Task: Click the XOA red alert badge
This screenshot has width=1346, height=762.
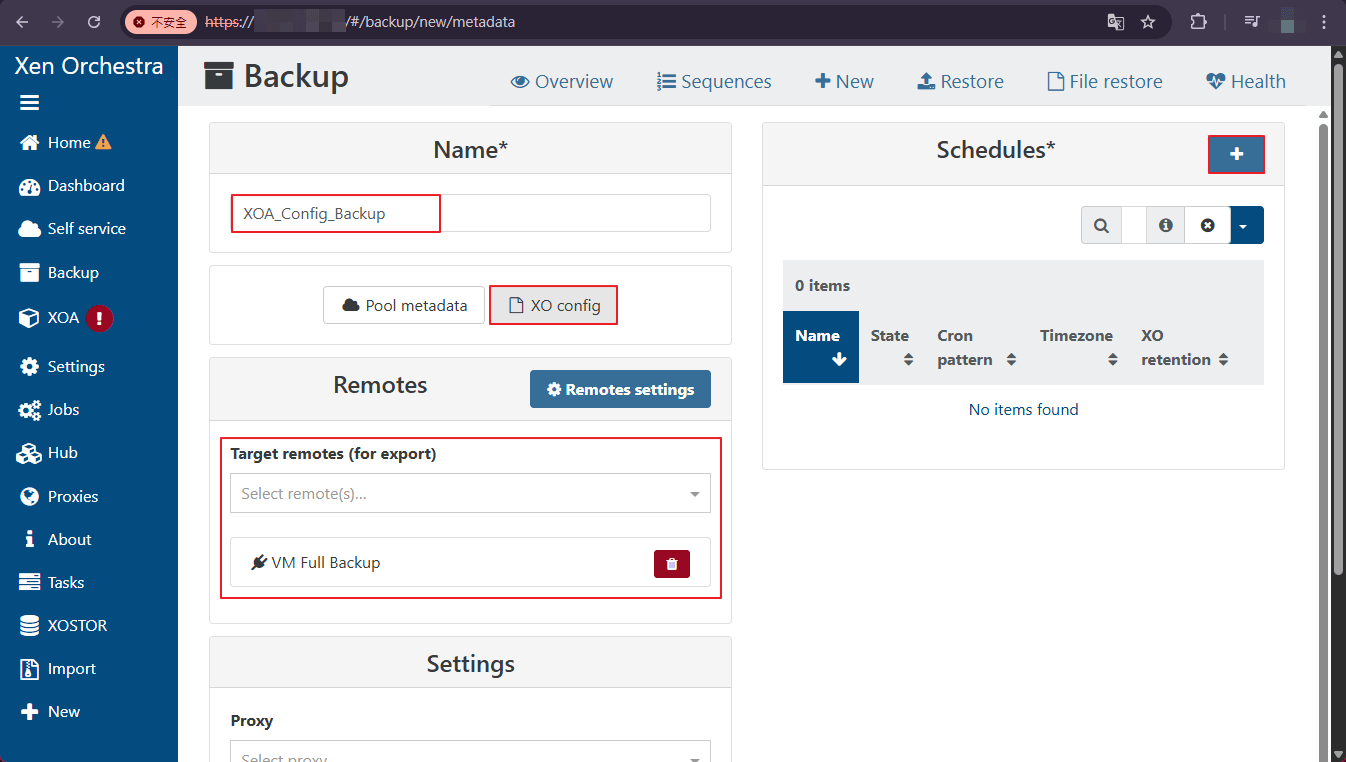Action: click(x=99, y=318)
